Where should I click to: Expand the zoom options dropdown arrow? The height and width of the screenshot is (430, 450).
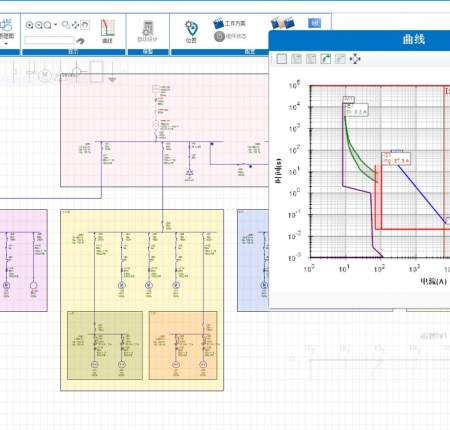[x=56, y=25]
